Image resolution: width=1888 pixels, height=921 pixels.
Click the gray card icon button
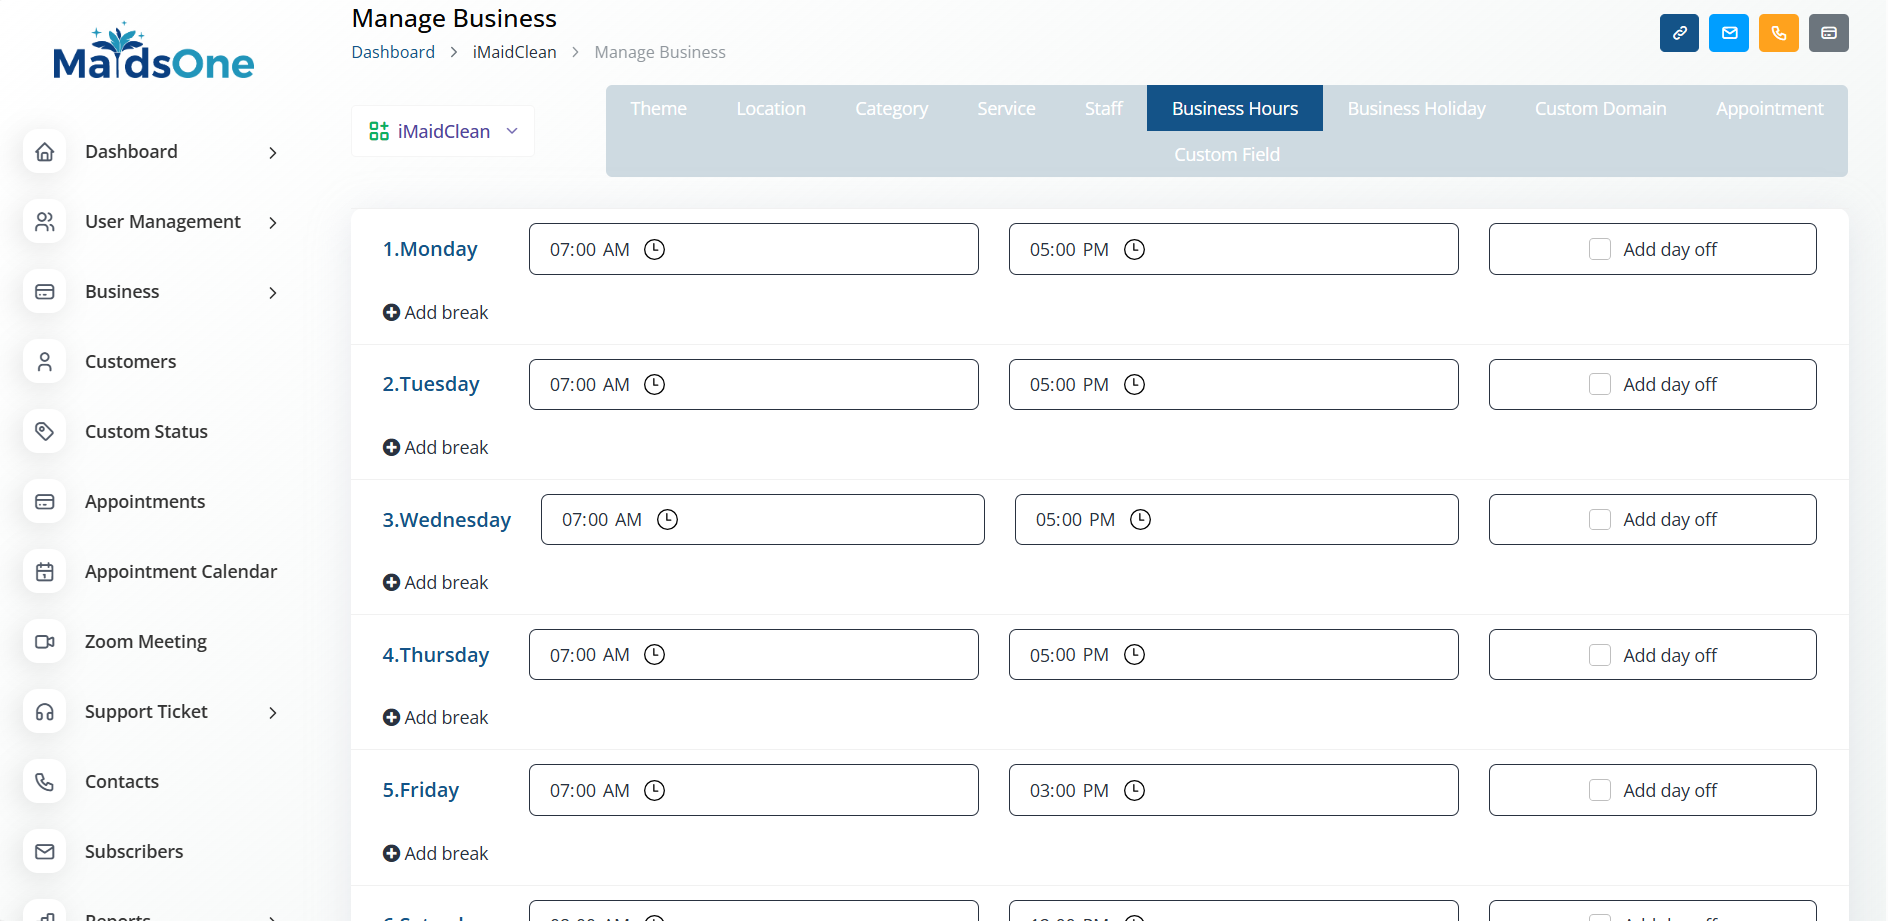(1829, 33)
